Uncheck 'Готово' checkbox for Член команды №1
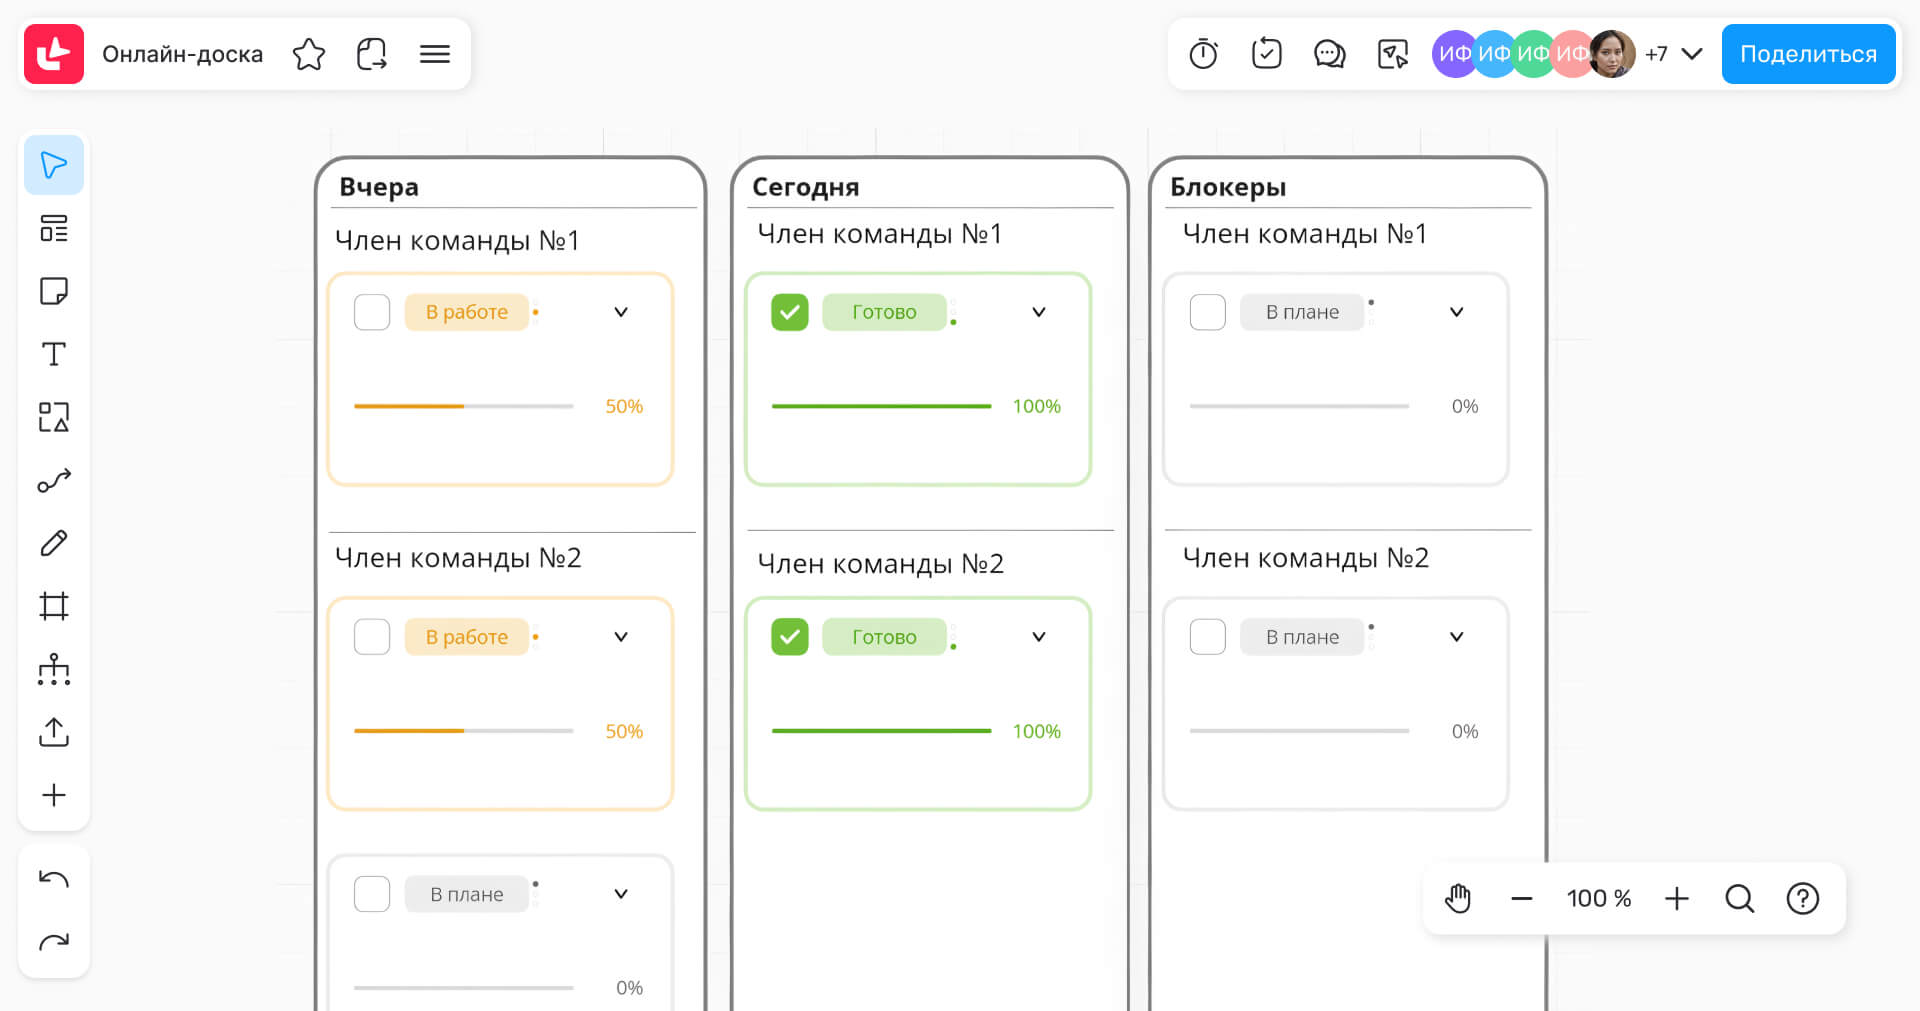The width and height of the screenshot is (1920, 1011). coord(790,312)
